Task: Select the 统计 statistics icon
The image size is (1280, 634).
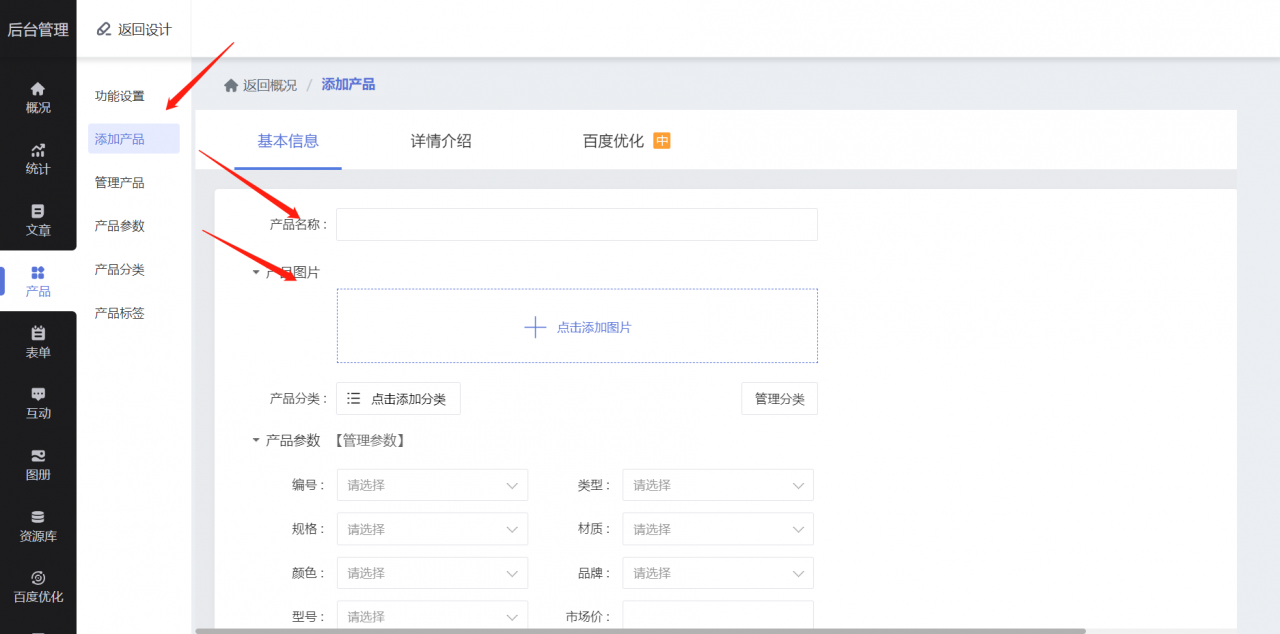Action: click(38, 158)
